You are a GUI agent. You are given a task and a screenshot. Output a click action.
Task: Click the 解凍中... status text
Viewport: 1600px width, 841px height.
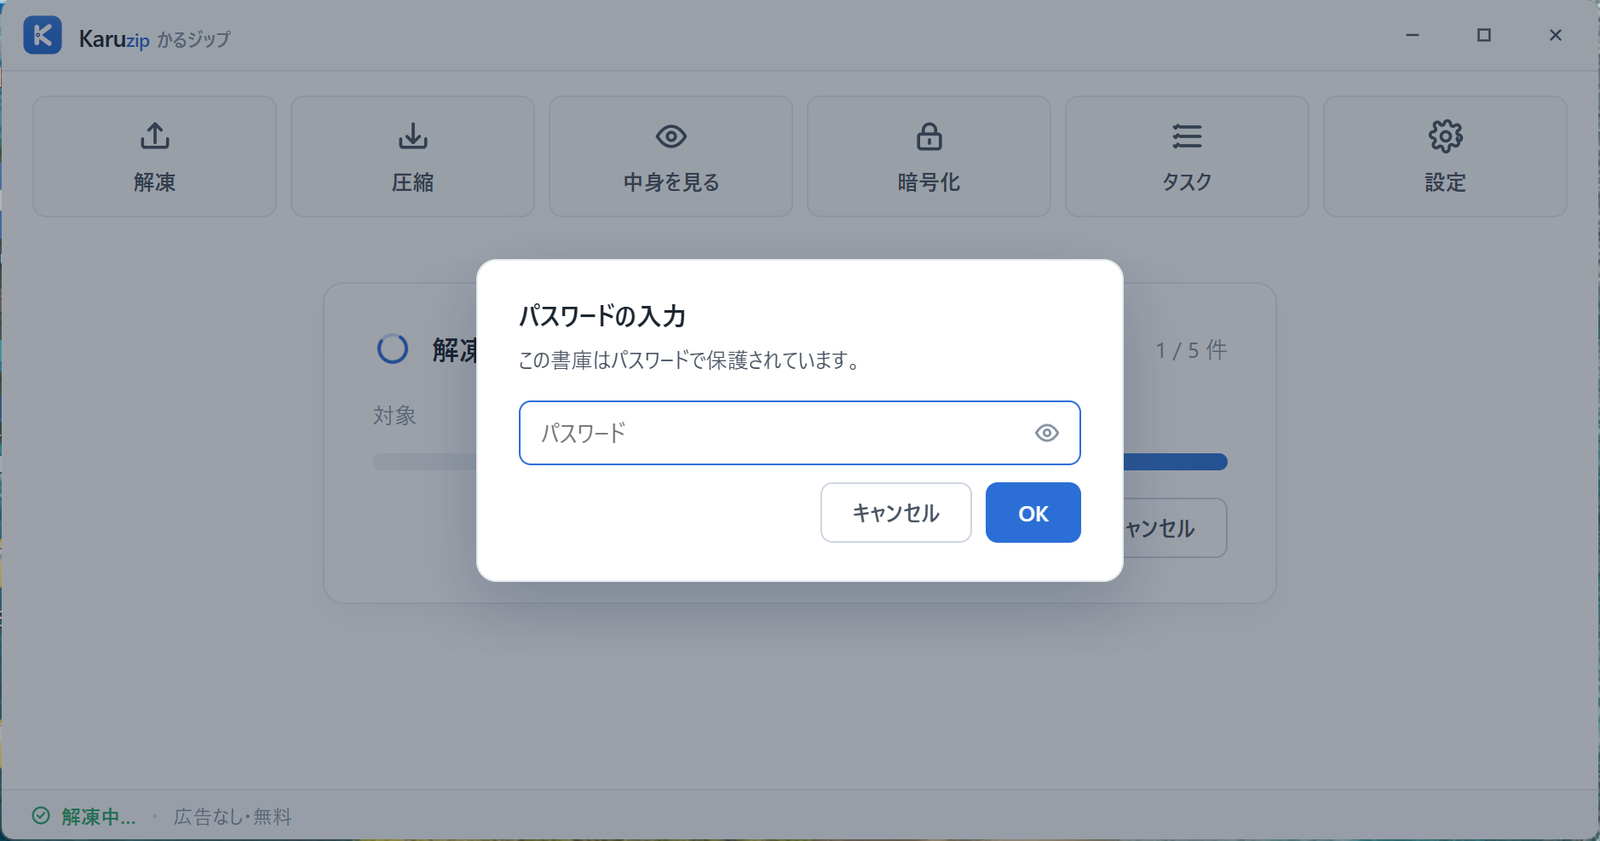[x=98, y=816]
